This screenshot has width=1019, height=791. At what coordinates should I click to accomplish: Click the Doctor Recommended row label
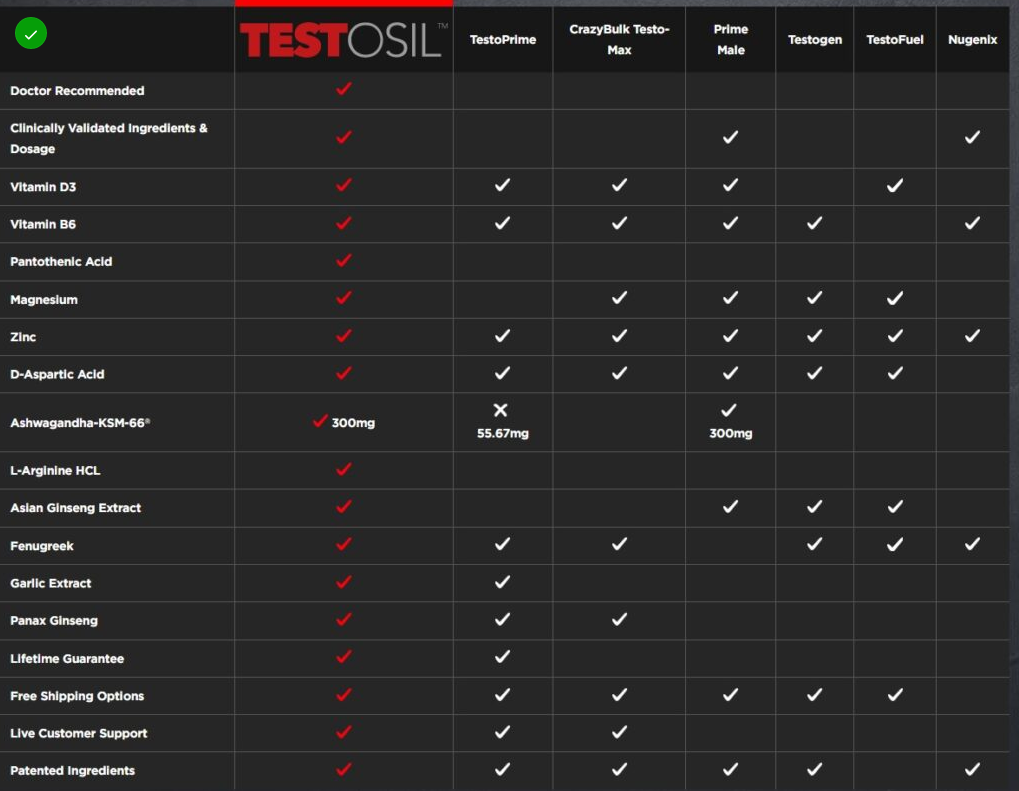[77, 90]
